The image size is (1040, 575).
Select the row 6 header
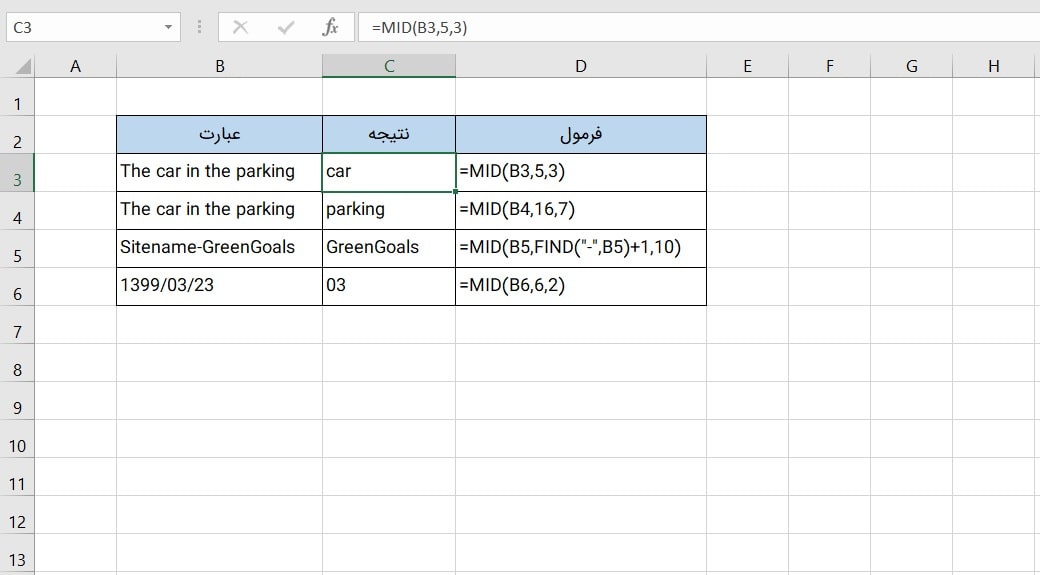17,293
